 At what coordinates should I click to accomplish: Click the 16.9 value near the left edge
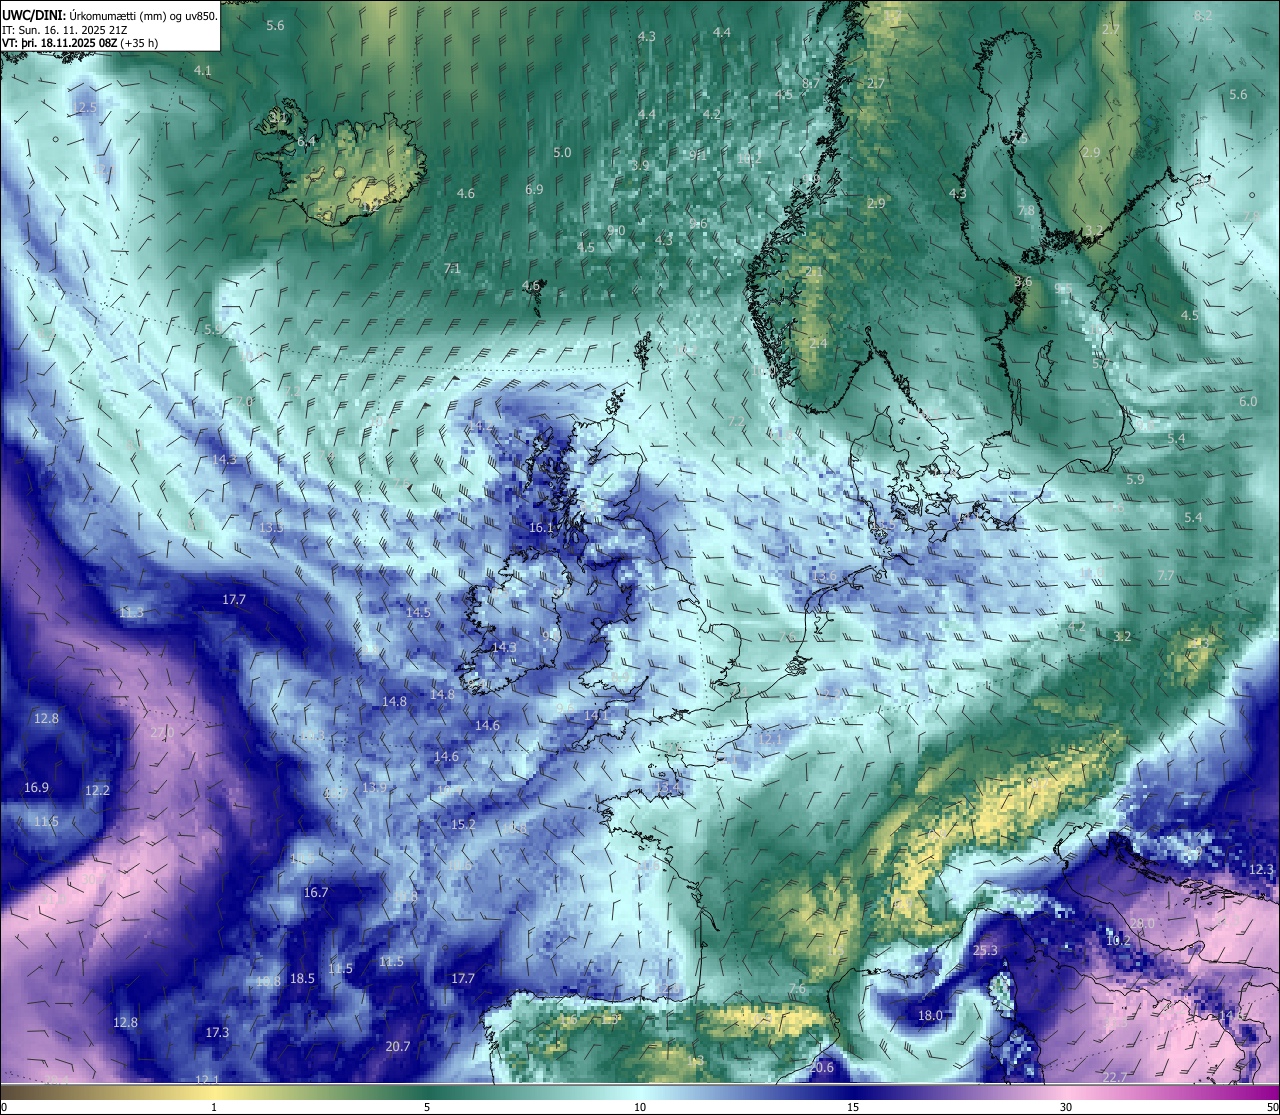tap(36, 787)
